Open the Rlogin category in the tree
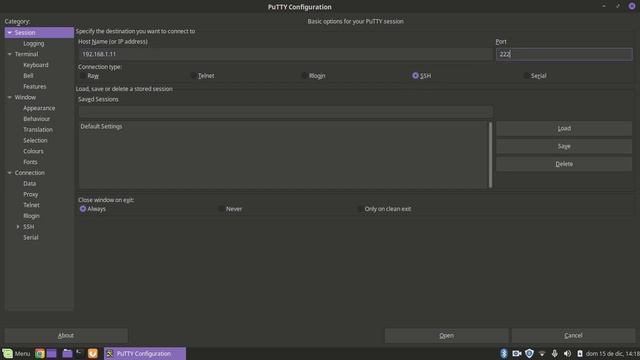The width and height of the screenshot is (640, 360). pos(31,216)
